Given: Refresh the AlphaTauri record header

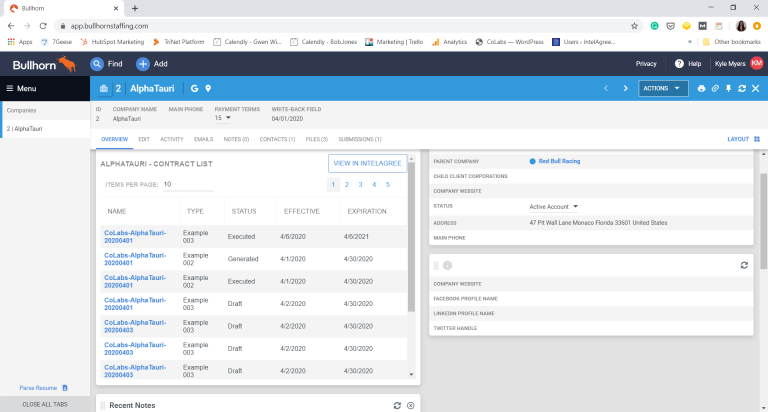Looking at the screenshot, I should (742, 89).
